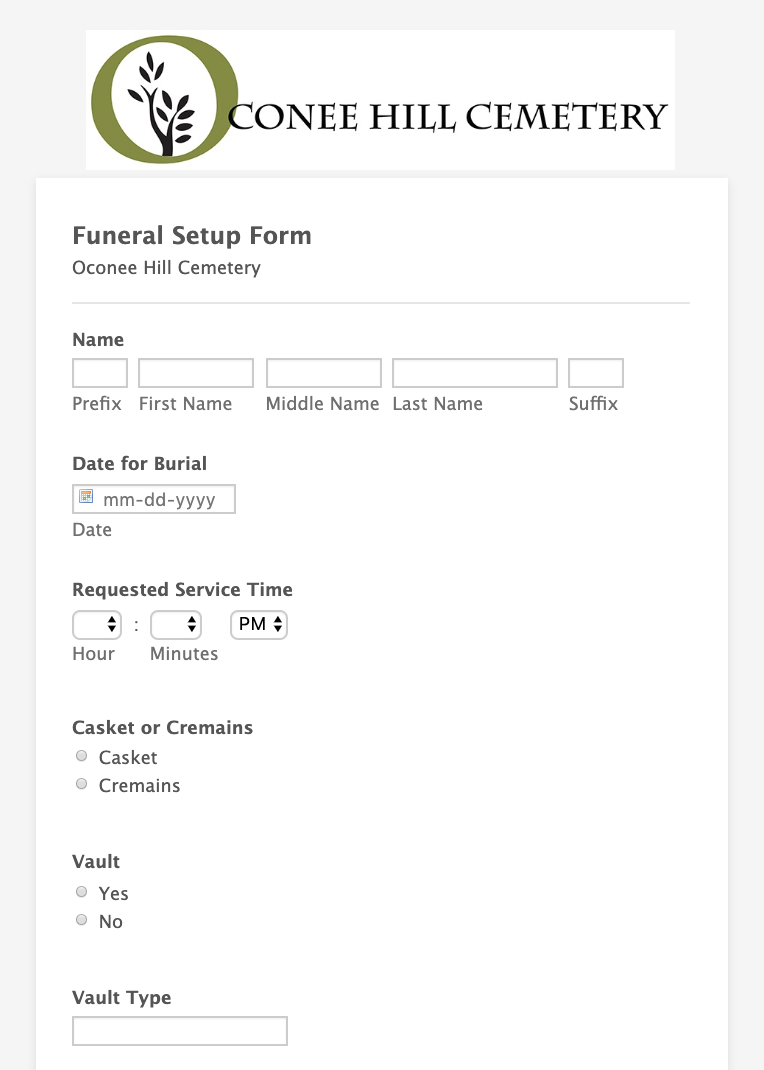Viewport: 764px width, 1070px height.
Task: Click into the Last Name field
Action: (x=475, y=373)
